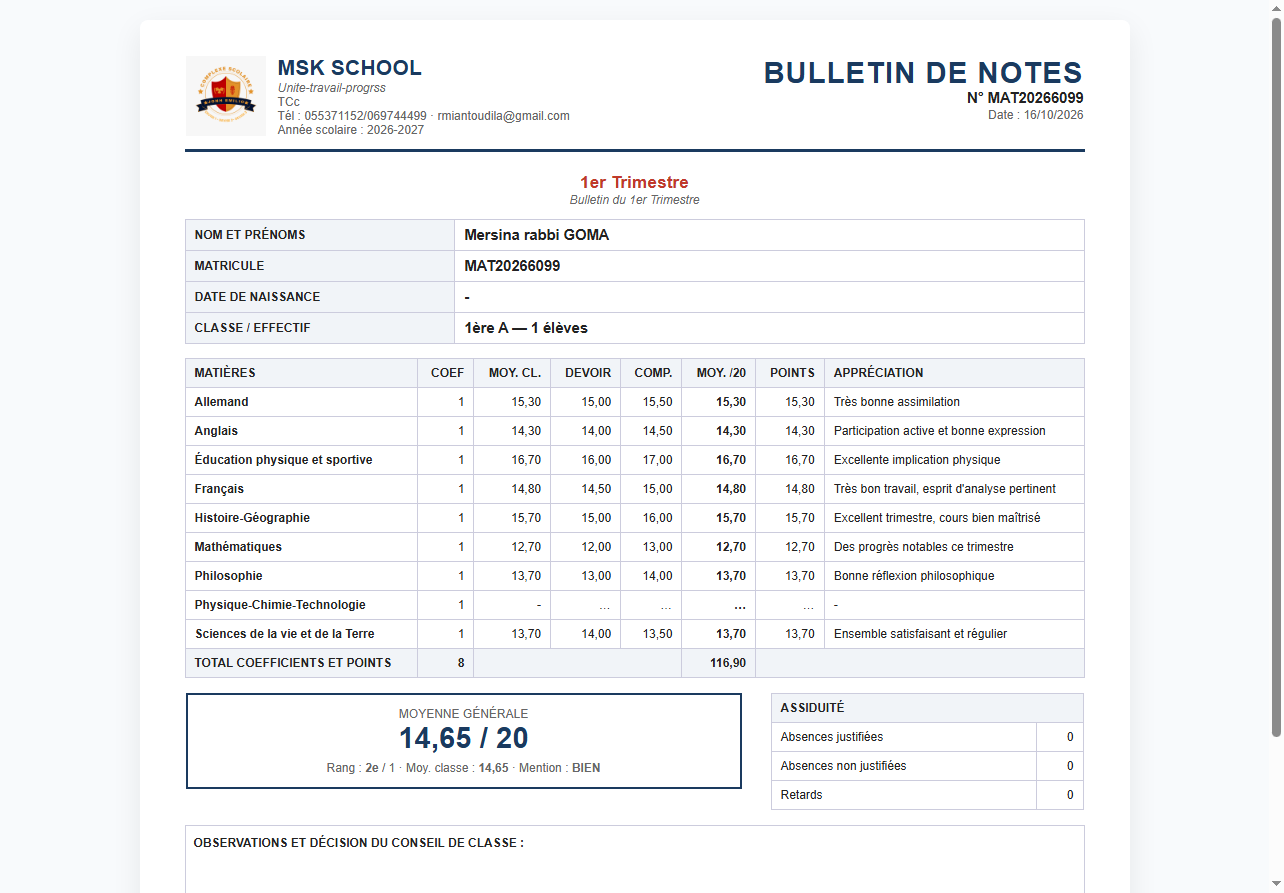Image resolution: width=1284 pixels, height=893 pixels.
Task: Select the class value 1ère A — 1 élèves
Action: pyautogui.click(x=526, y=328)
